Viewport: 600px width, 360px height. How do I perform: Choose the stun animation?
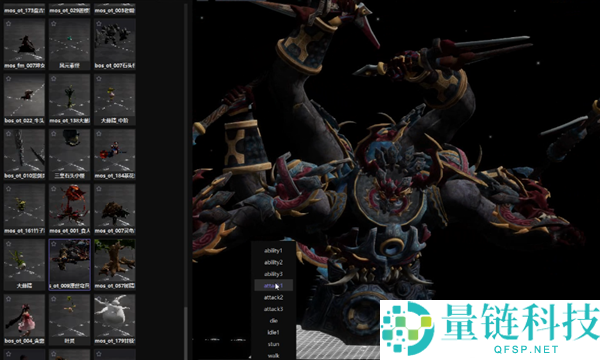(273, 344)
